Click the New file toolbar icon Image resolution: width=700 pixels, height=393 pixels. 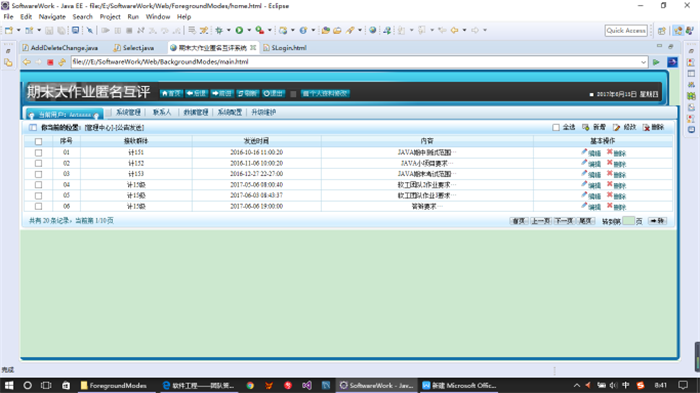[x=8, y=30]
